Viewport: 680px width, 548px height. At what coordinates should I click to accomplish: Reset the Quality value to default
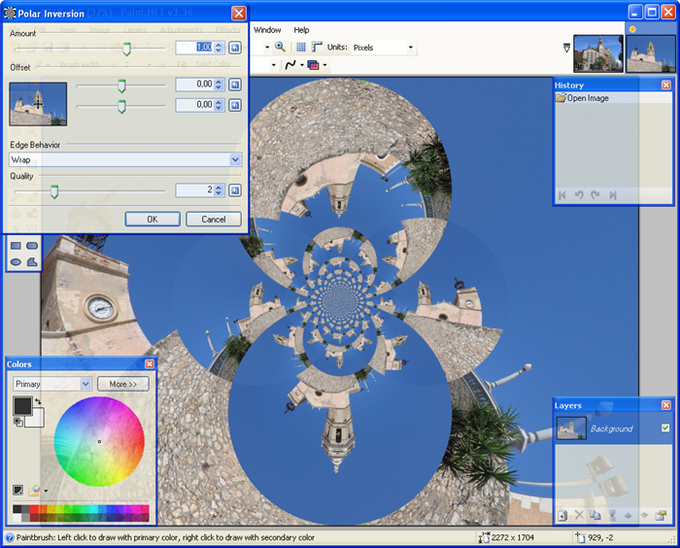point(235,190)
